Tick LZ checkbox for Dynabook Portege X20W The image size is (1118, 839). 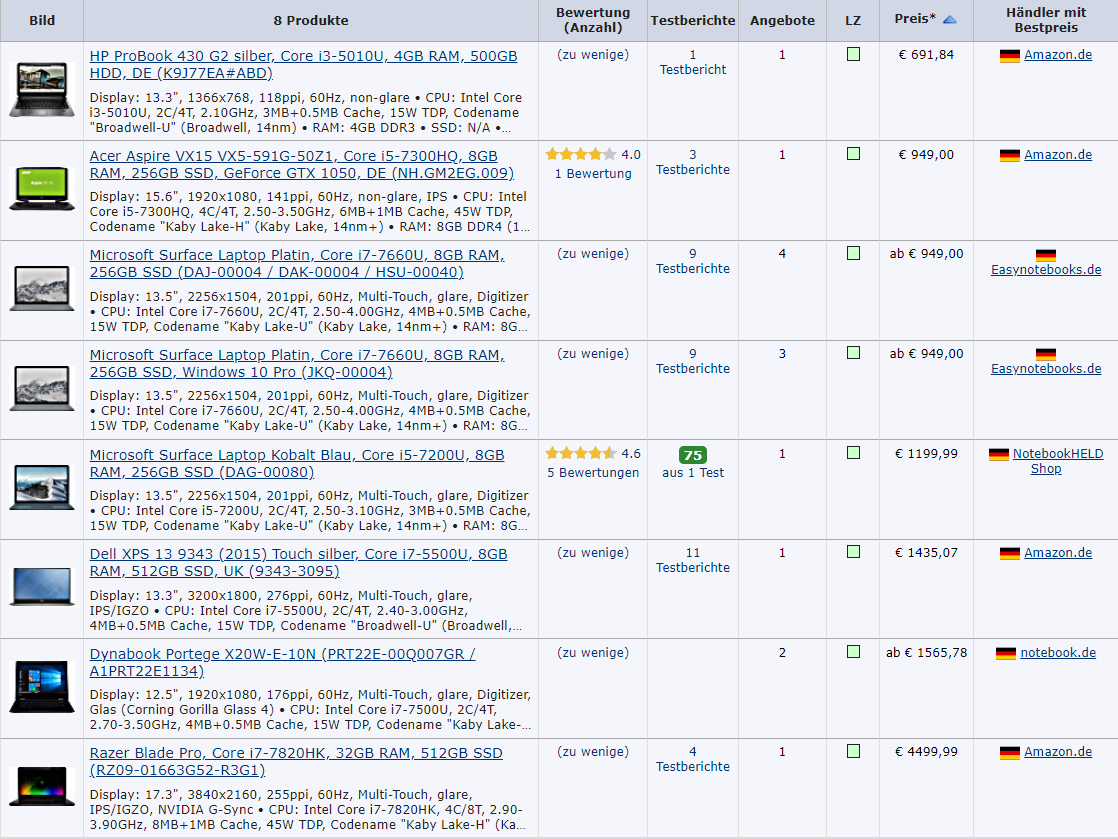click(x=853, y=652)
